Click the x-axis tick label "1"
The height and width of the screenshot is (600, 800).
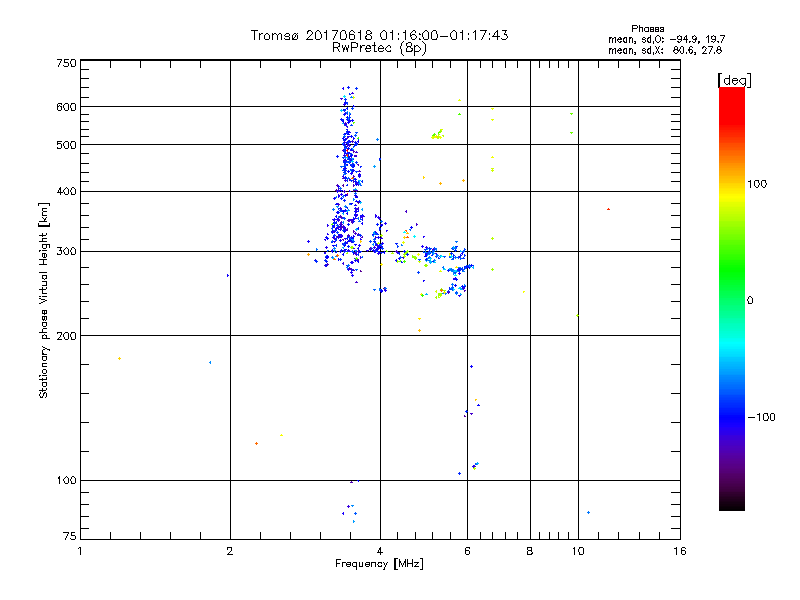(x=80, y=551)
